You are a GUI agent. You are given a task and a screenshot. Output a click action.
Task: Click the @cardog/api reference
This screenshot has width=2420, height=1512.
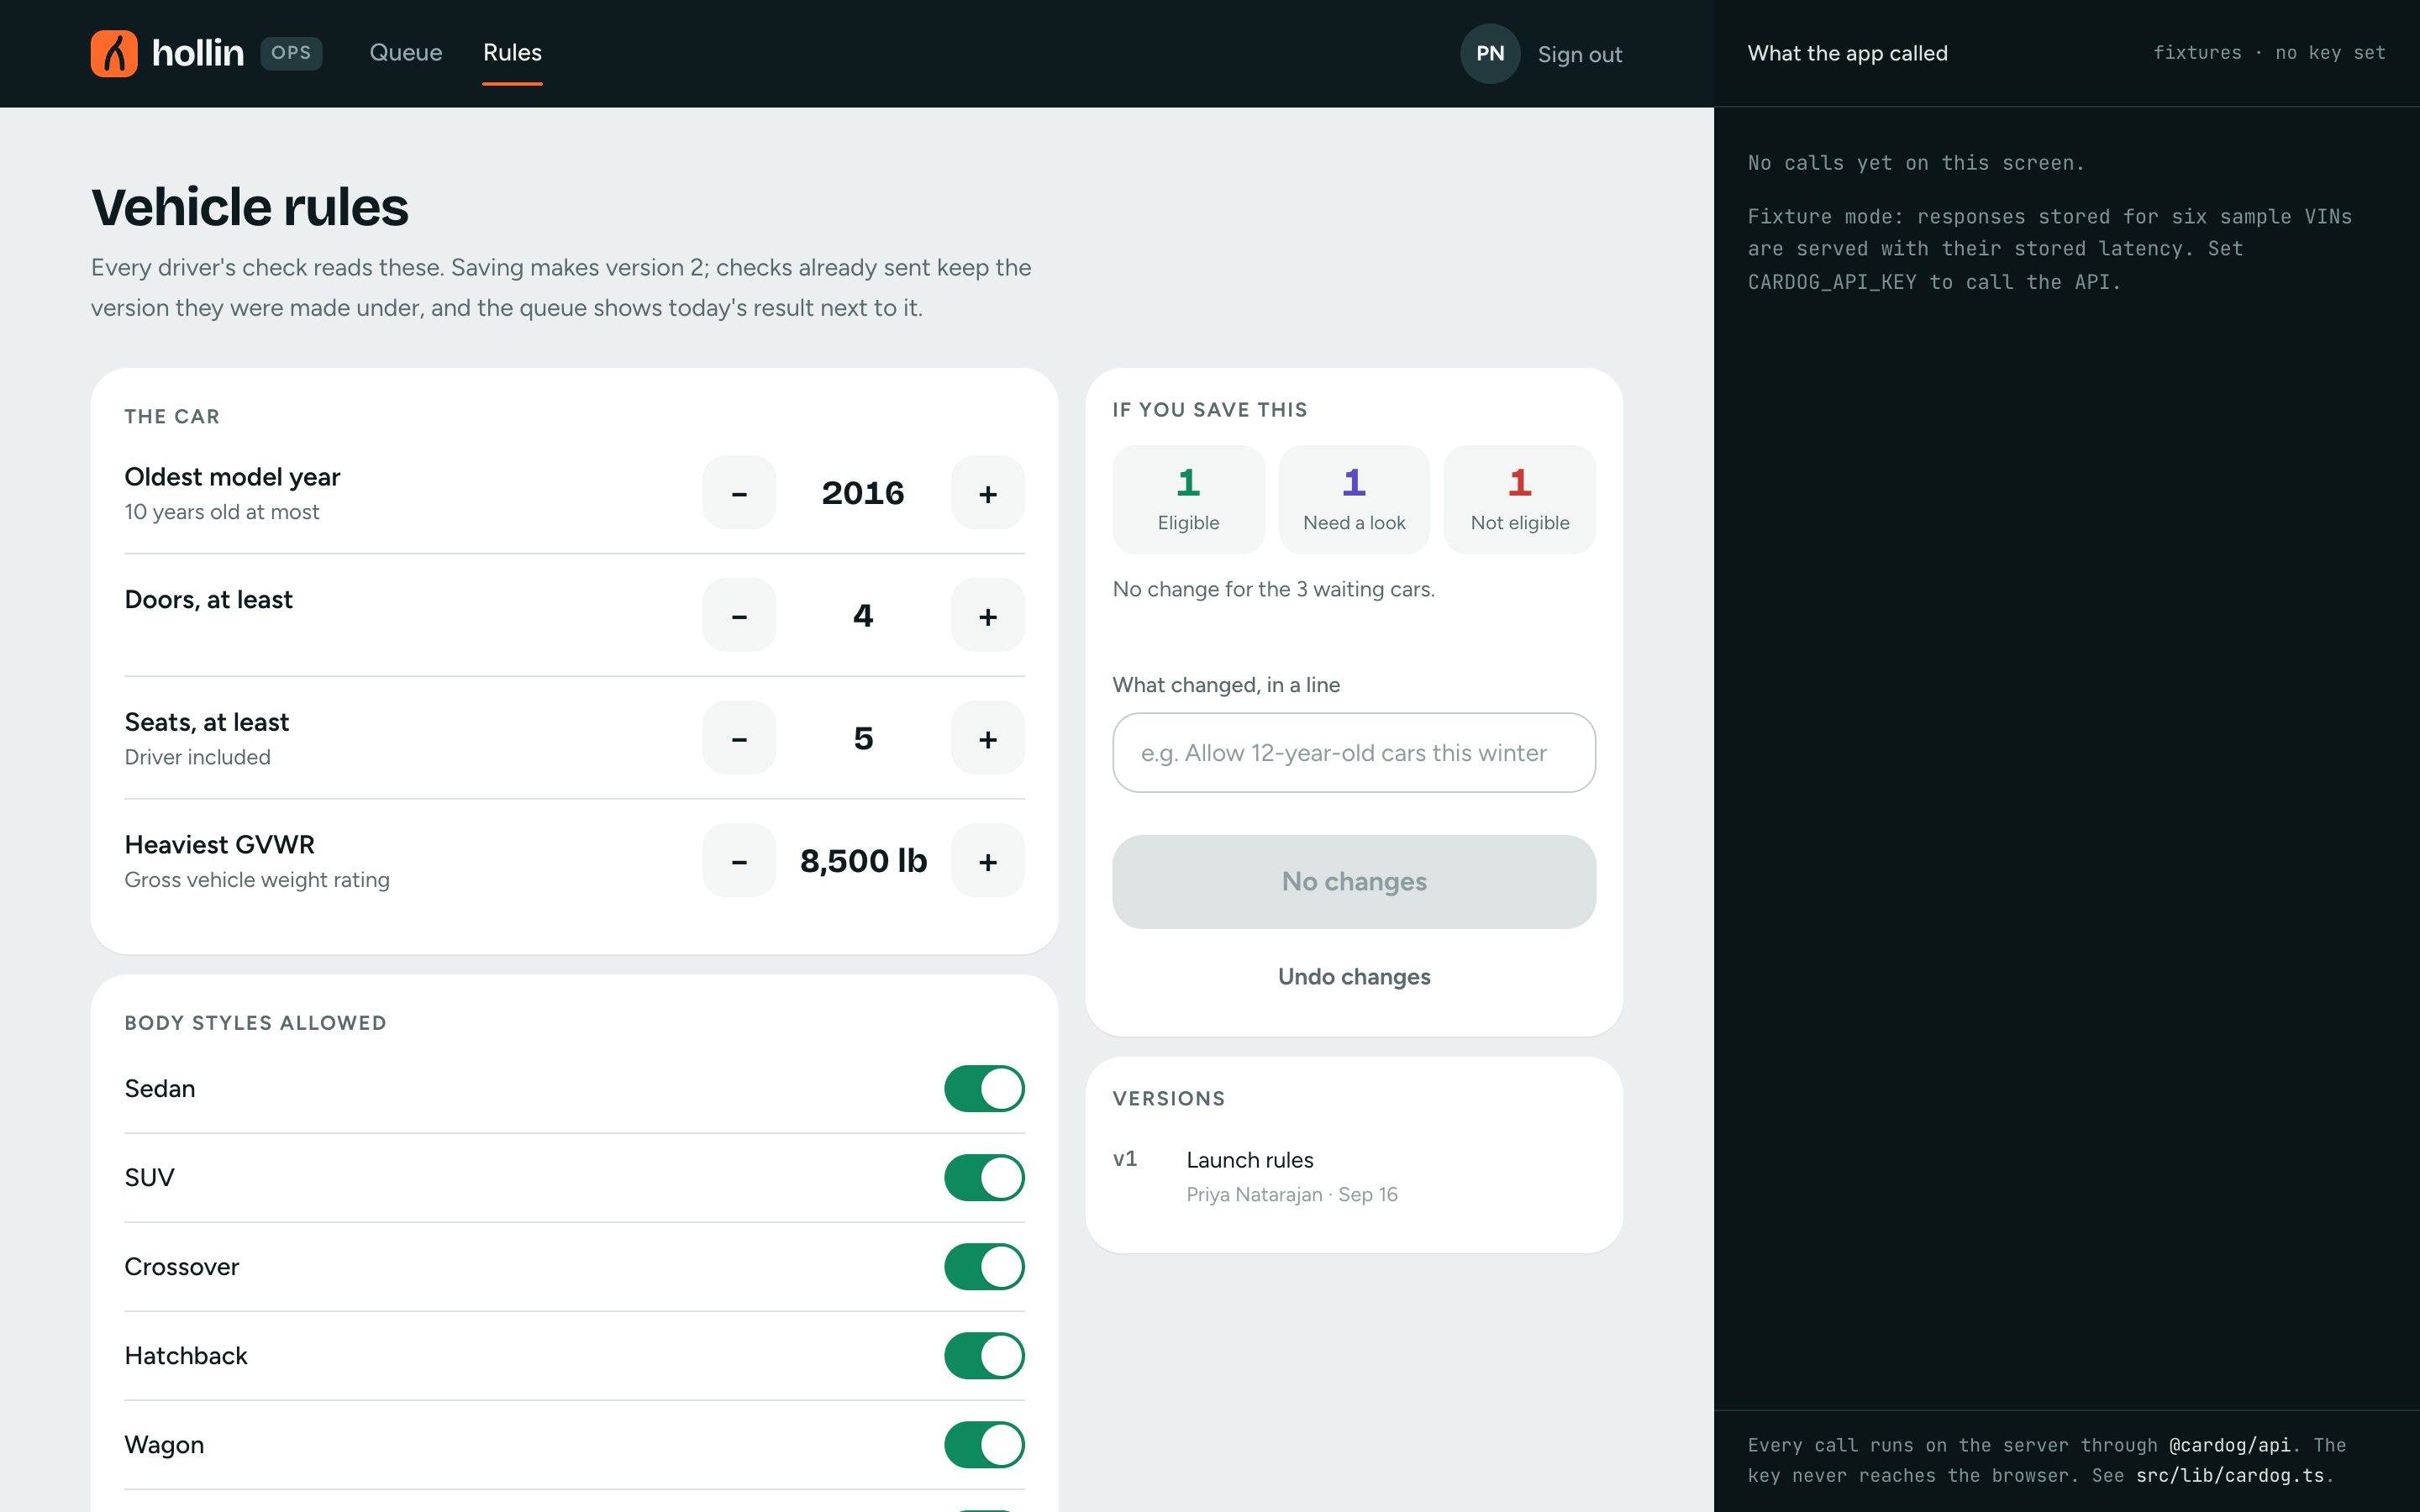[2229, 1445]
